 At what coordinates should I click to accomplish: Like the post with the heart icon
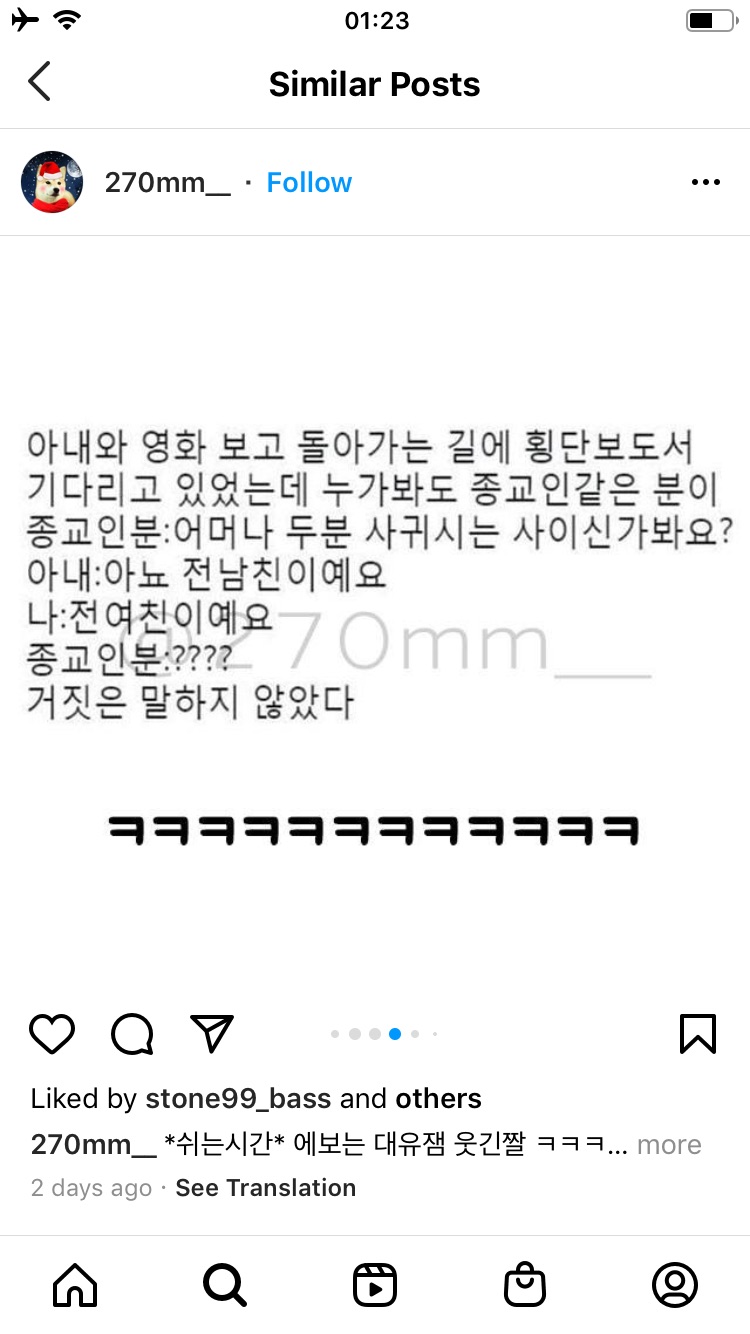pyautogui.click(x=52, y=1034)
